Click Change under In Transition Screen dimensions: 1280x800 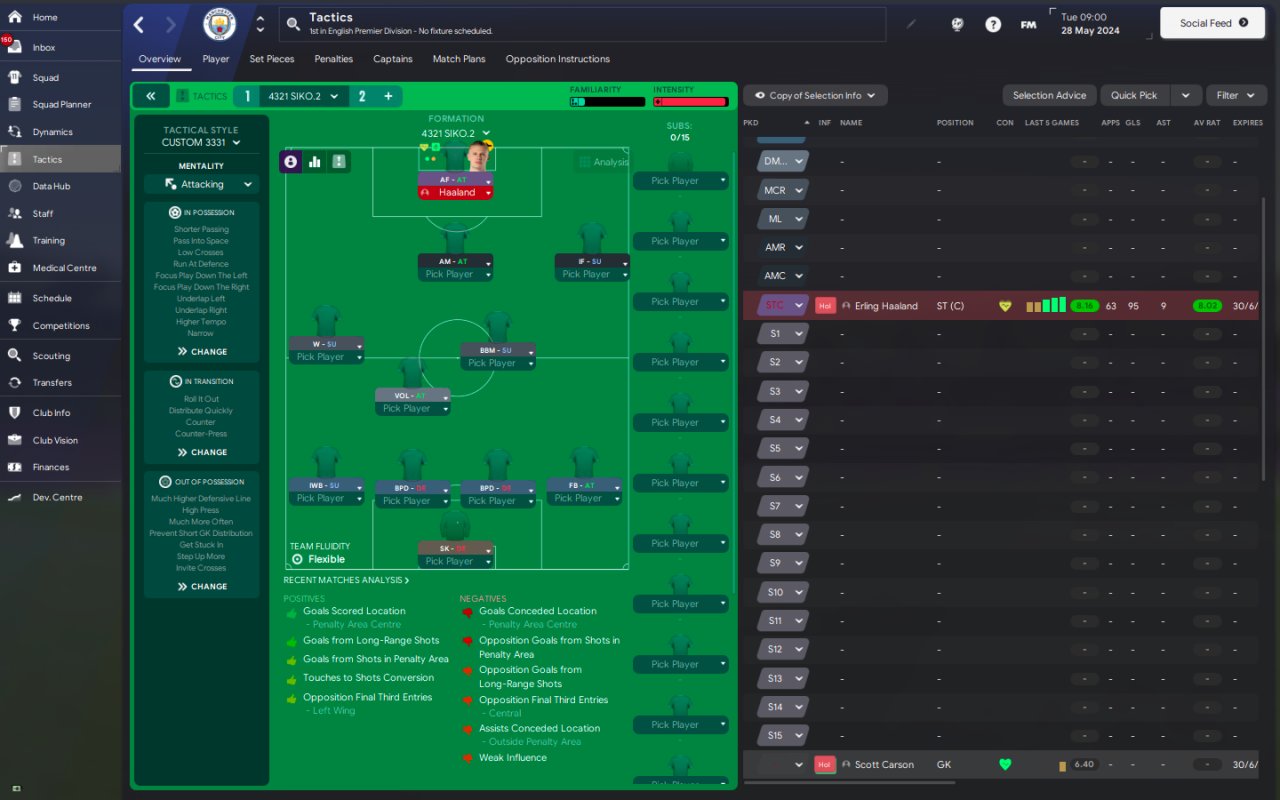pos(202,452)
